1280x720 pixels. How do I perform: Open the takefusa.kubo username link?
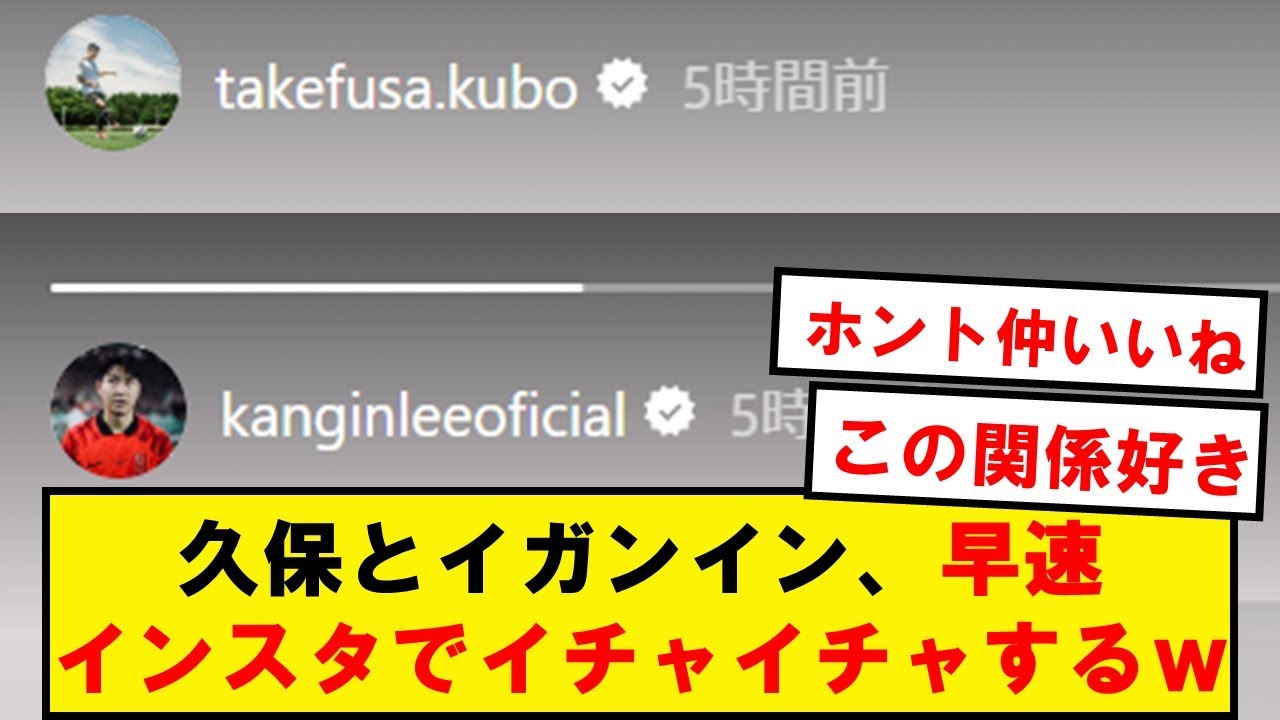point(396,90)
